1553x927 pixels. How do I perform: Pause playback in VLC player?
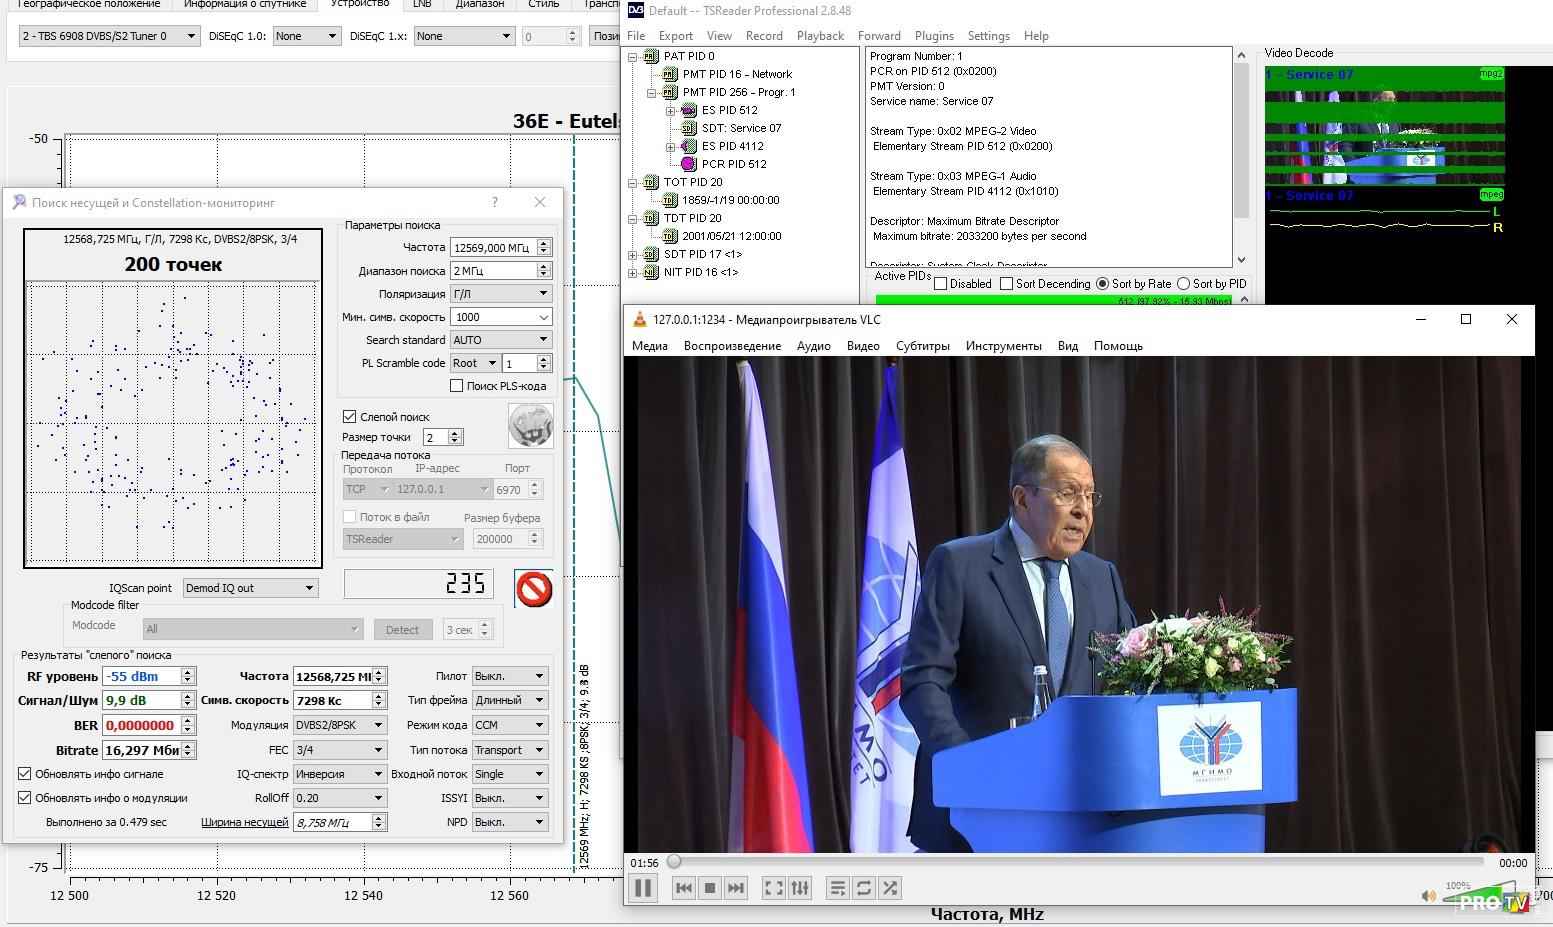[643, 888]
